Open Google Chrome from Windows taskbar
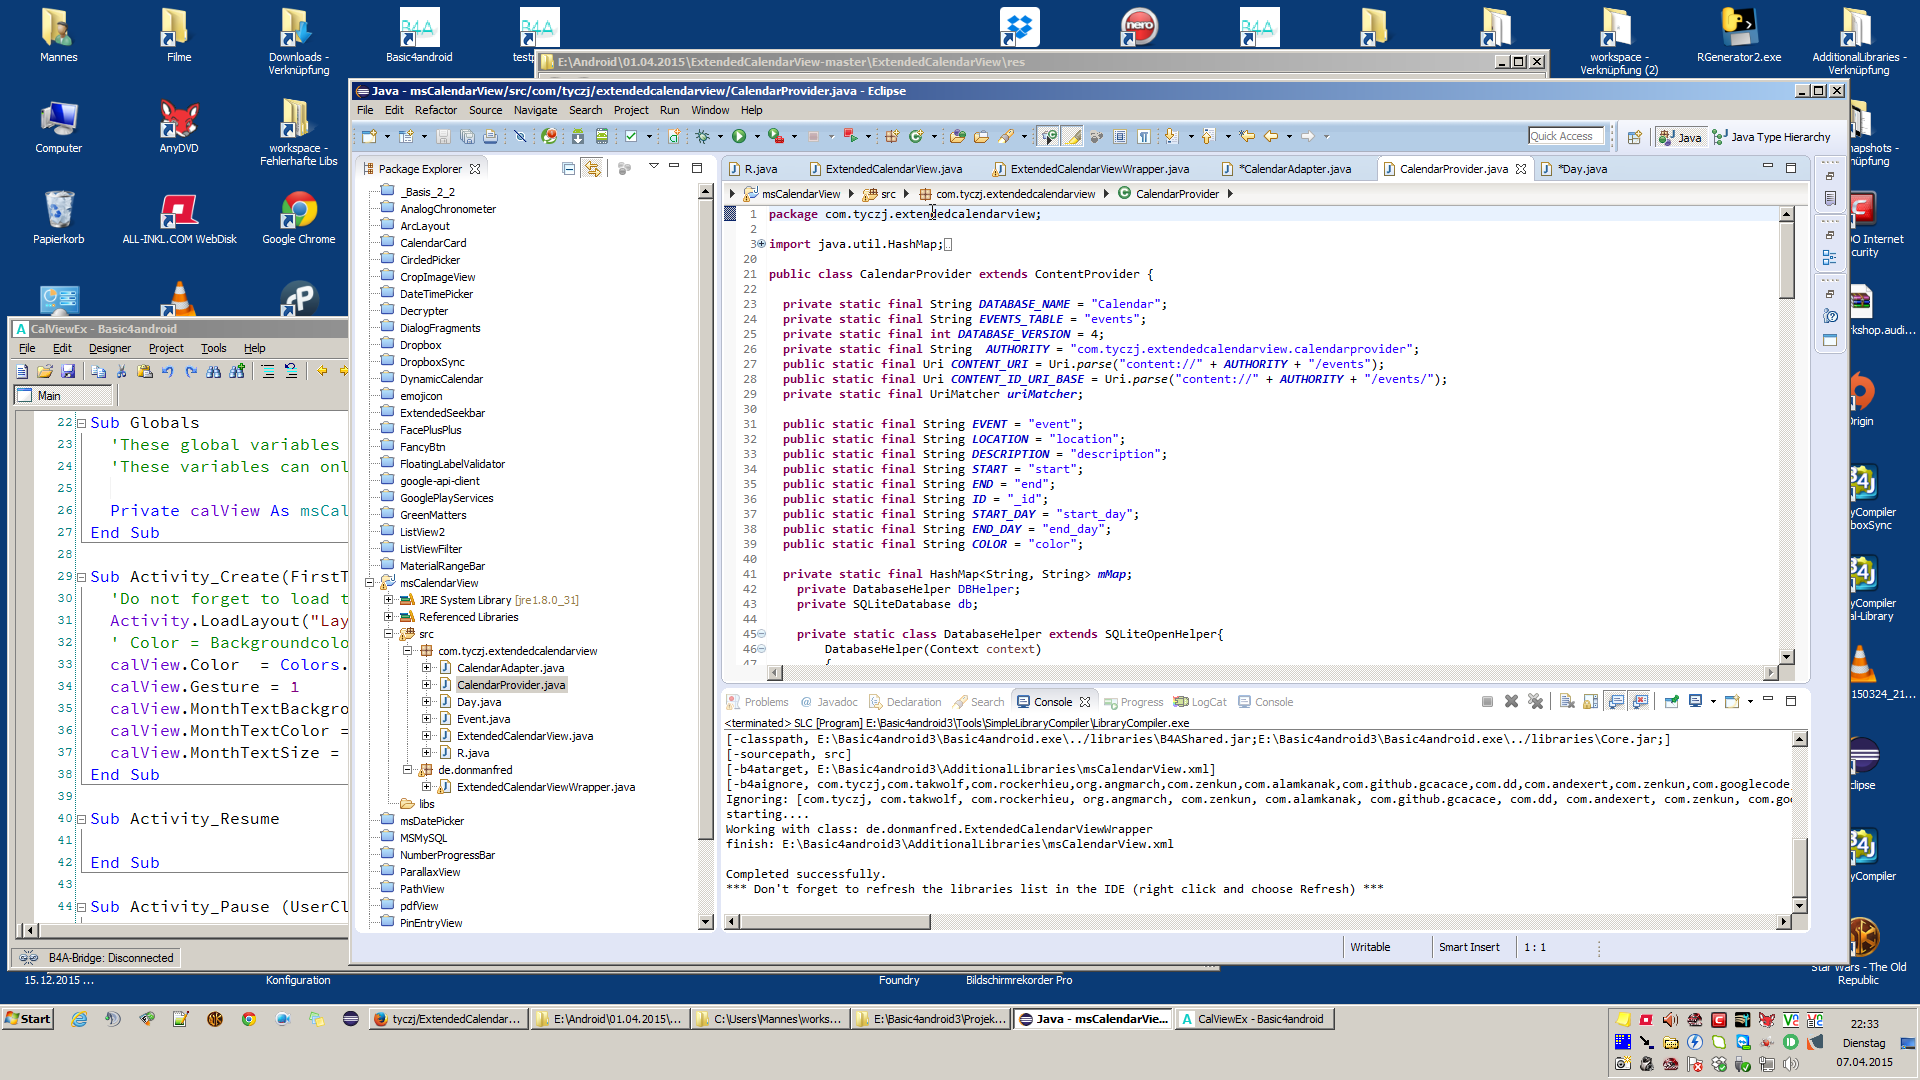Image resolution: width=1920 pixels, height=1080 pixels. click(x=248, y=1019)
